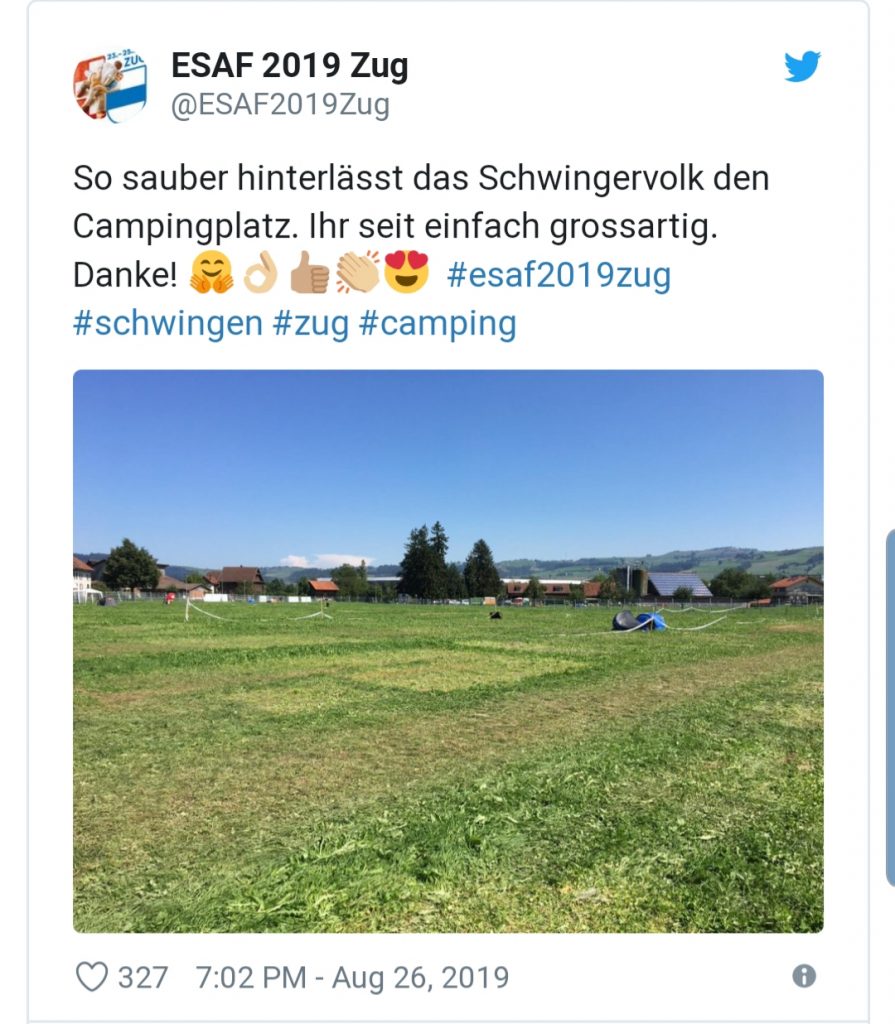Click the heart-eyes smiley emoji
This screenshot has width=895, height=1024.
pyautogui.click(x=406, y=271)
